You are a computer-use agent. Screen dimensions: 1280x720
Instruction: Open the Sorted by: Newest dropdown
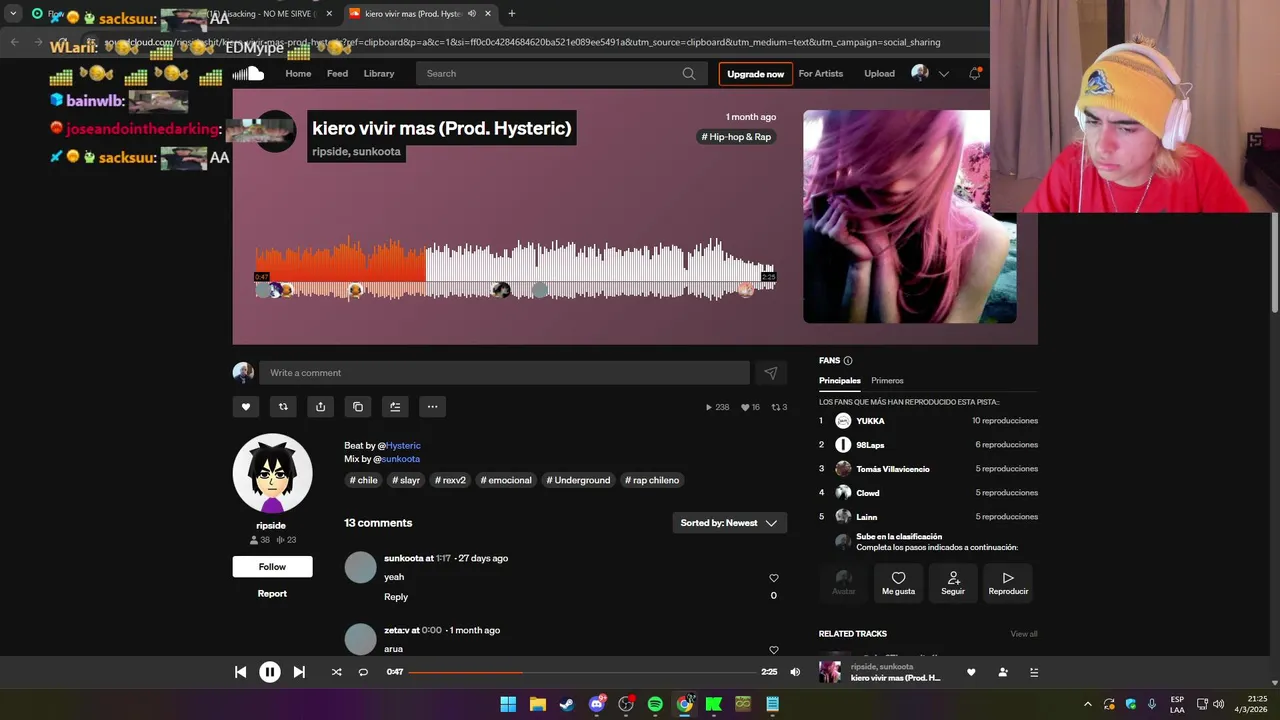[729, 523]
